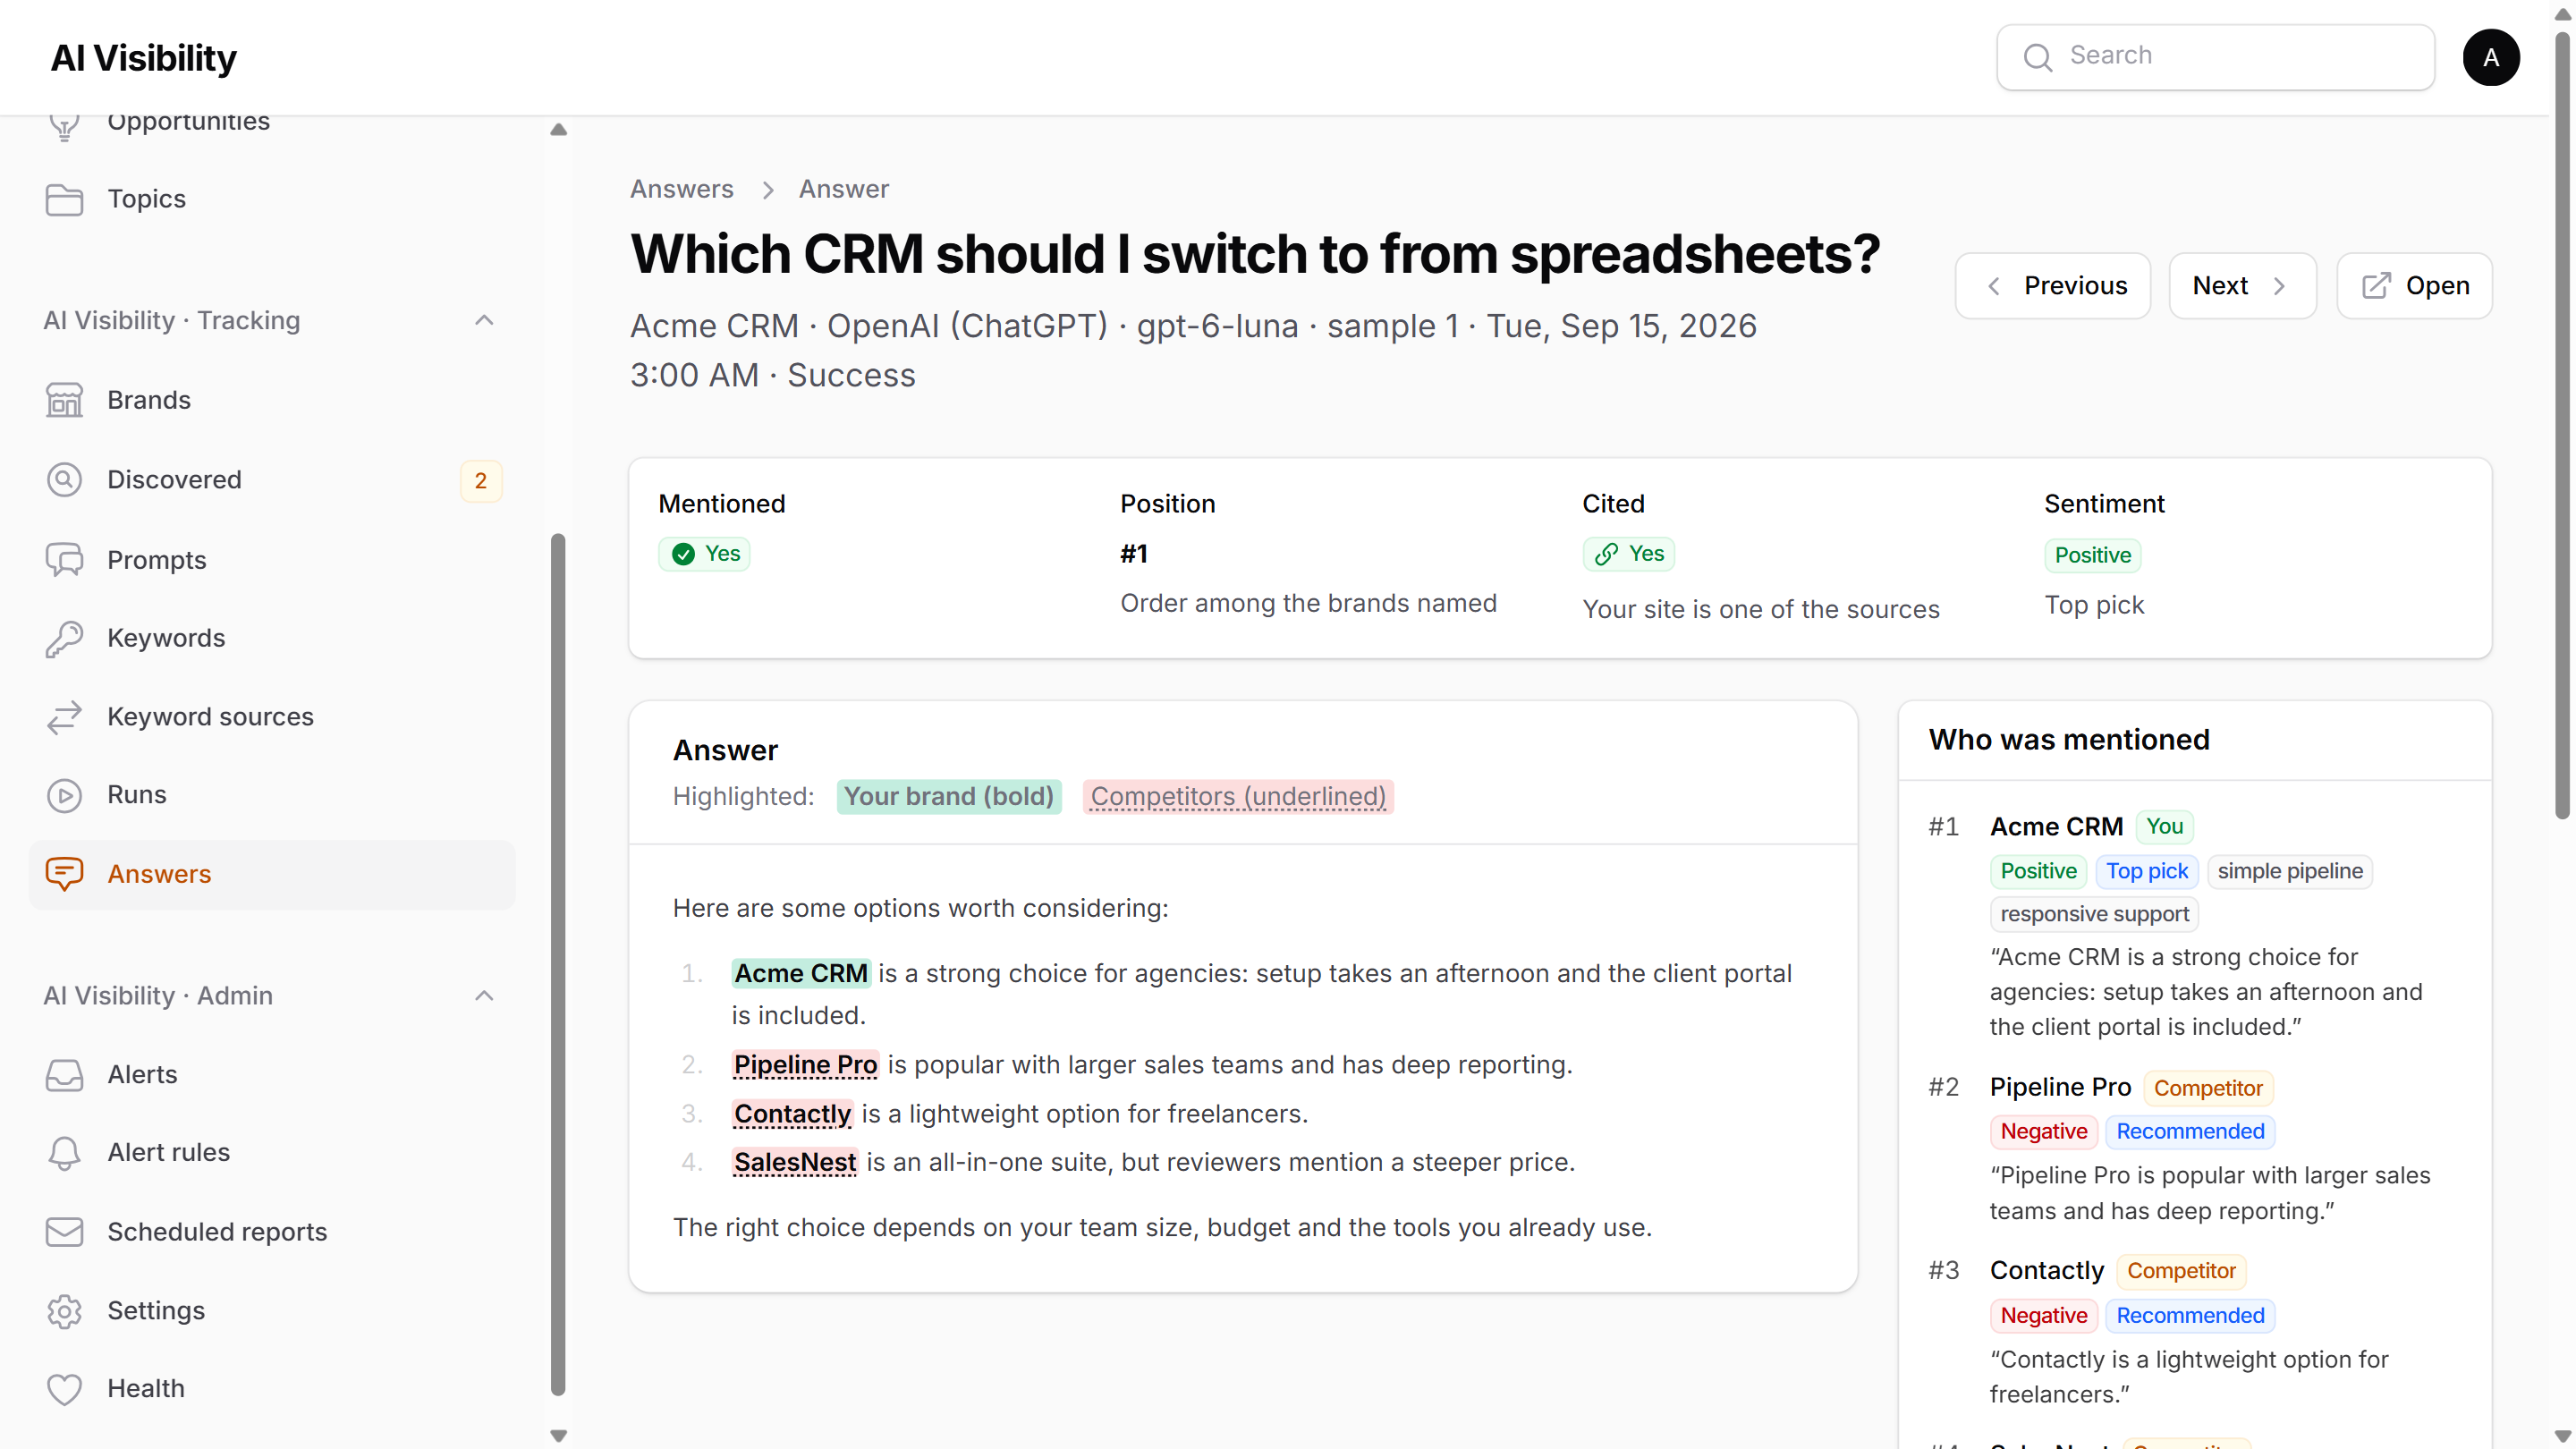Viewport: 2576px width, 1449px height.
Task: Go to the Next answer
Action: coord(2242,286)
